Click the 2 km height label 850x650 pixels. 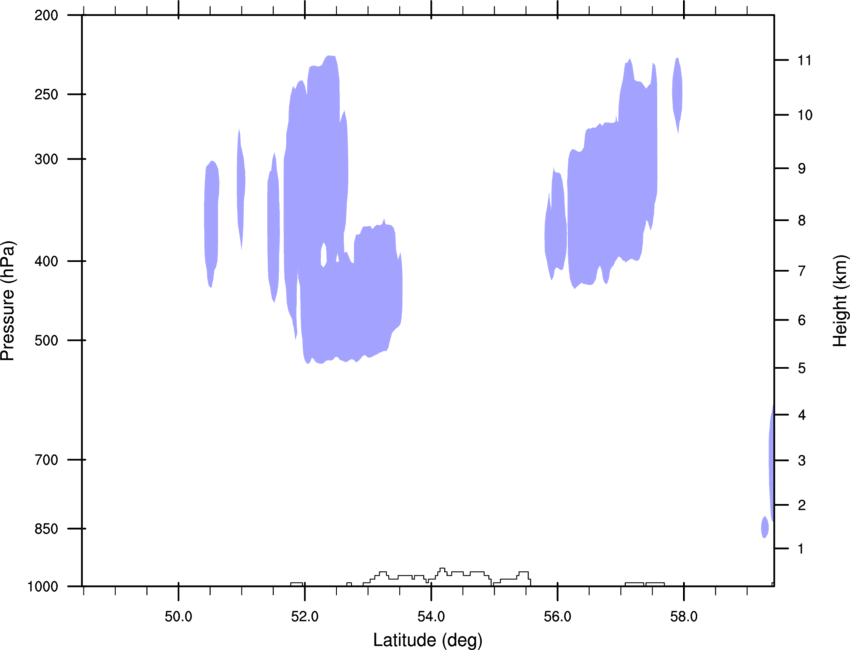(802, 505)
